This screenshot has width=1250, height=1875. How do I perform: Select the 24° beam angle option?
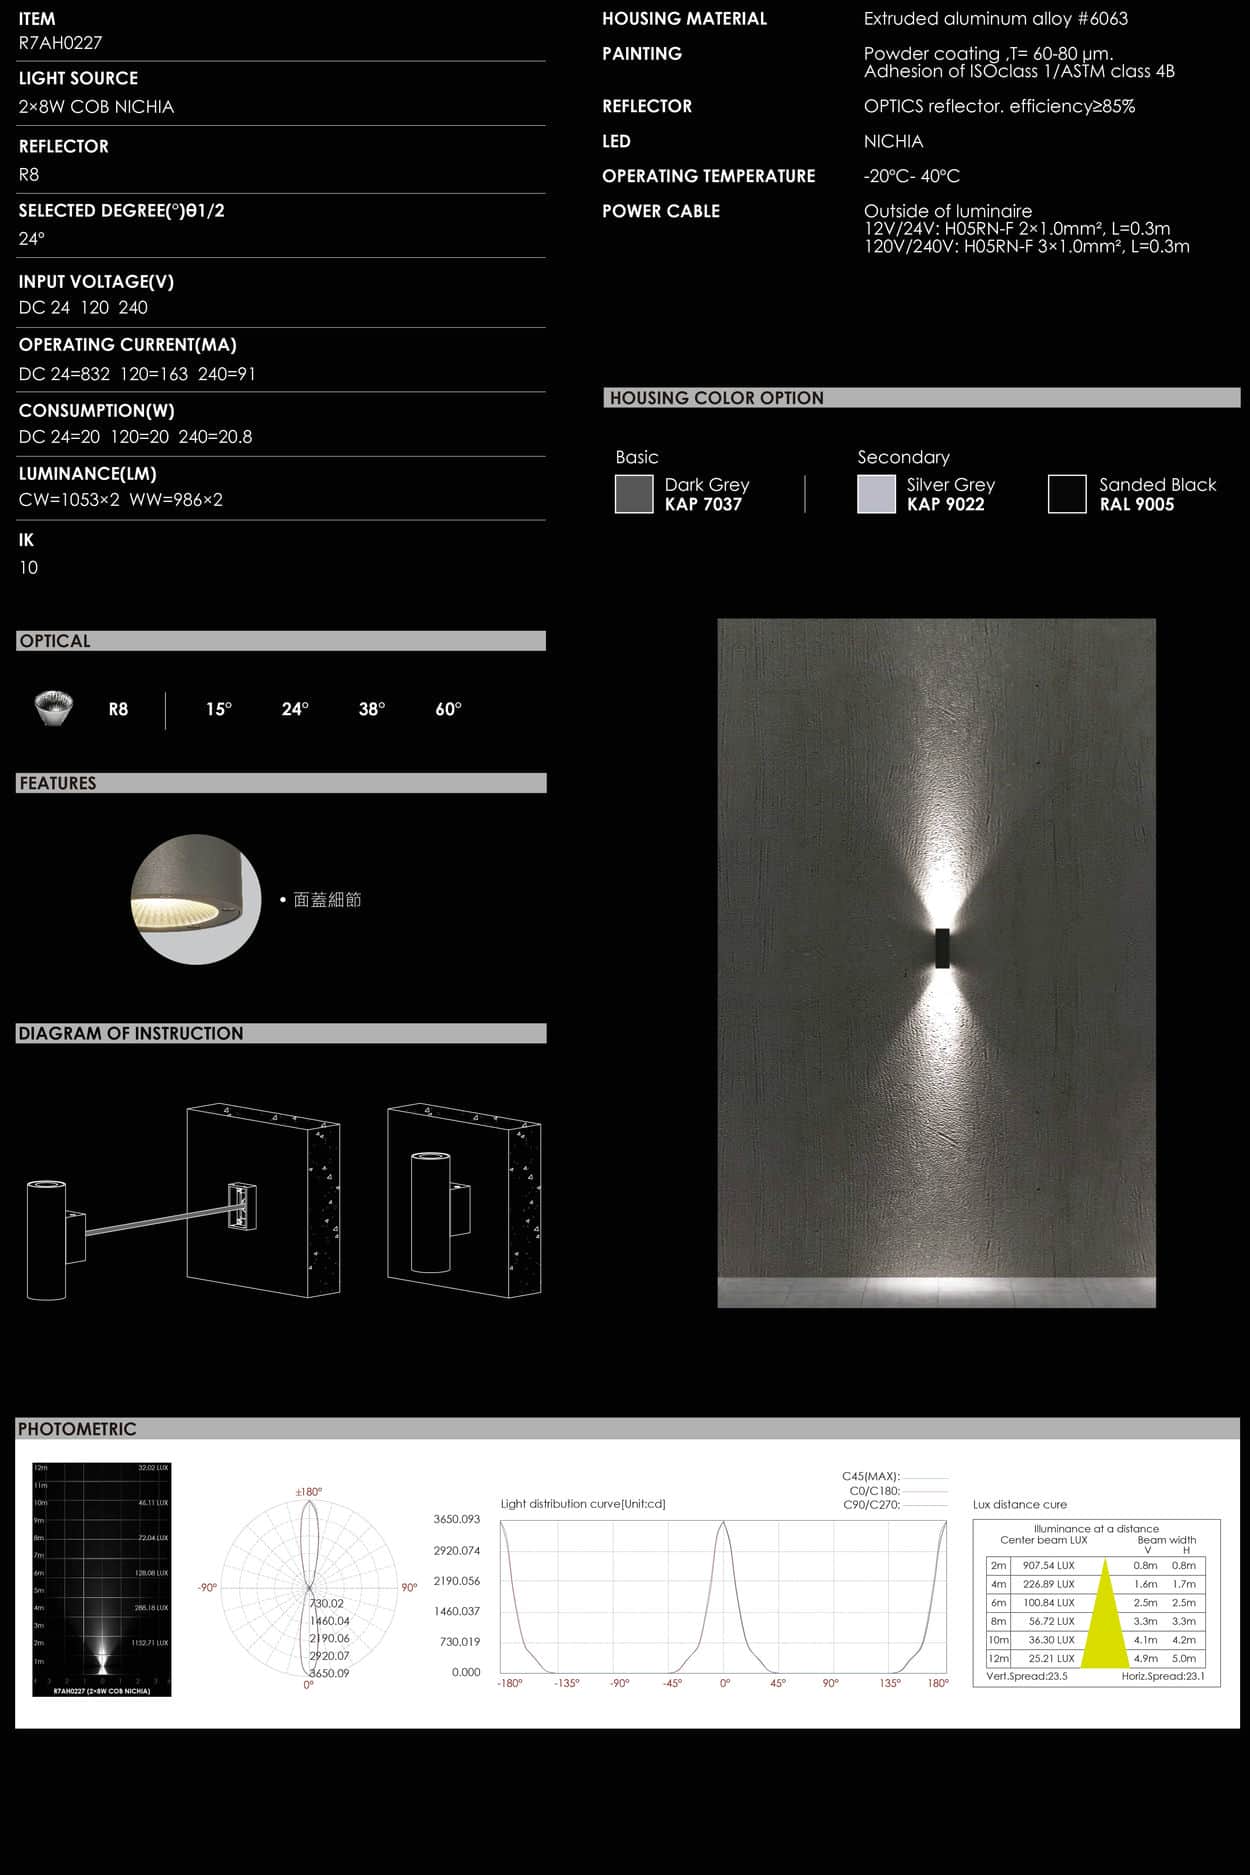tap(295, 709)
